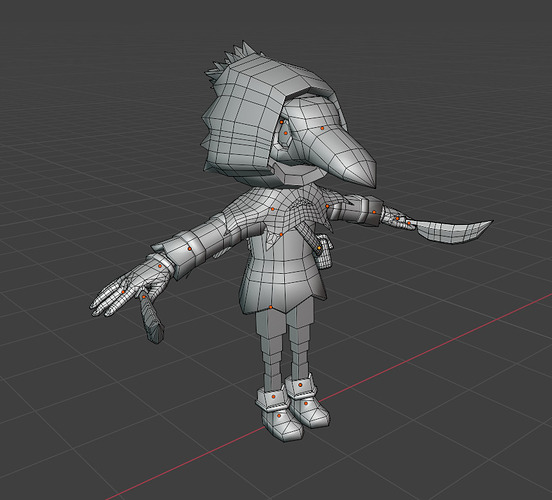The image size is (552, 500).
Task: Select the rear boot mesh
Action: pyautogui.click(x=307, y=401)
